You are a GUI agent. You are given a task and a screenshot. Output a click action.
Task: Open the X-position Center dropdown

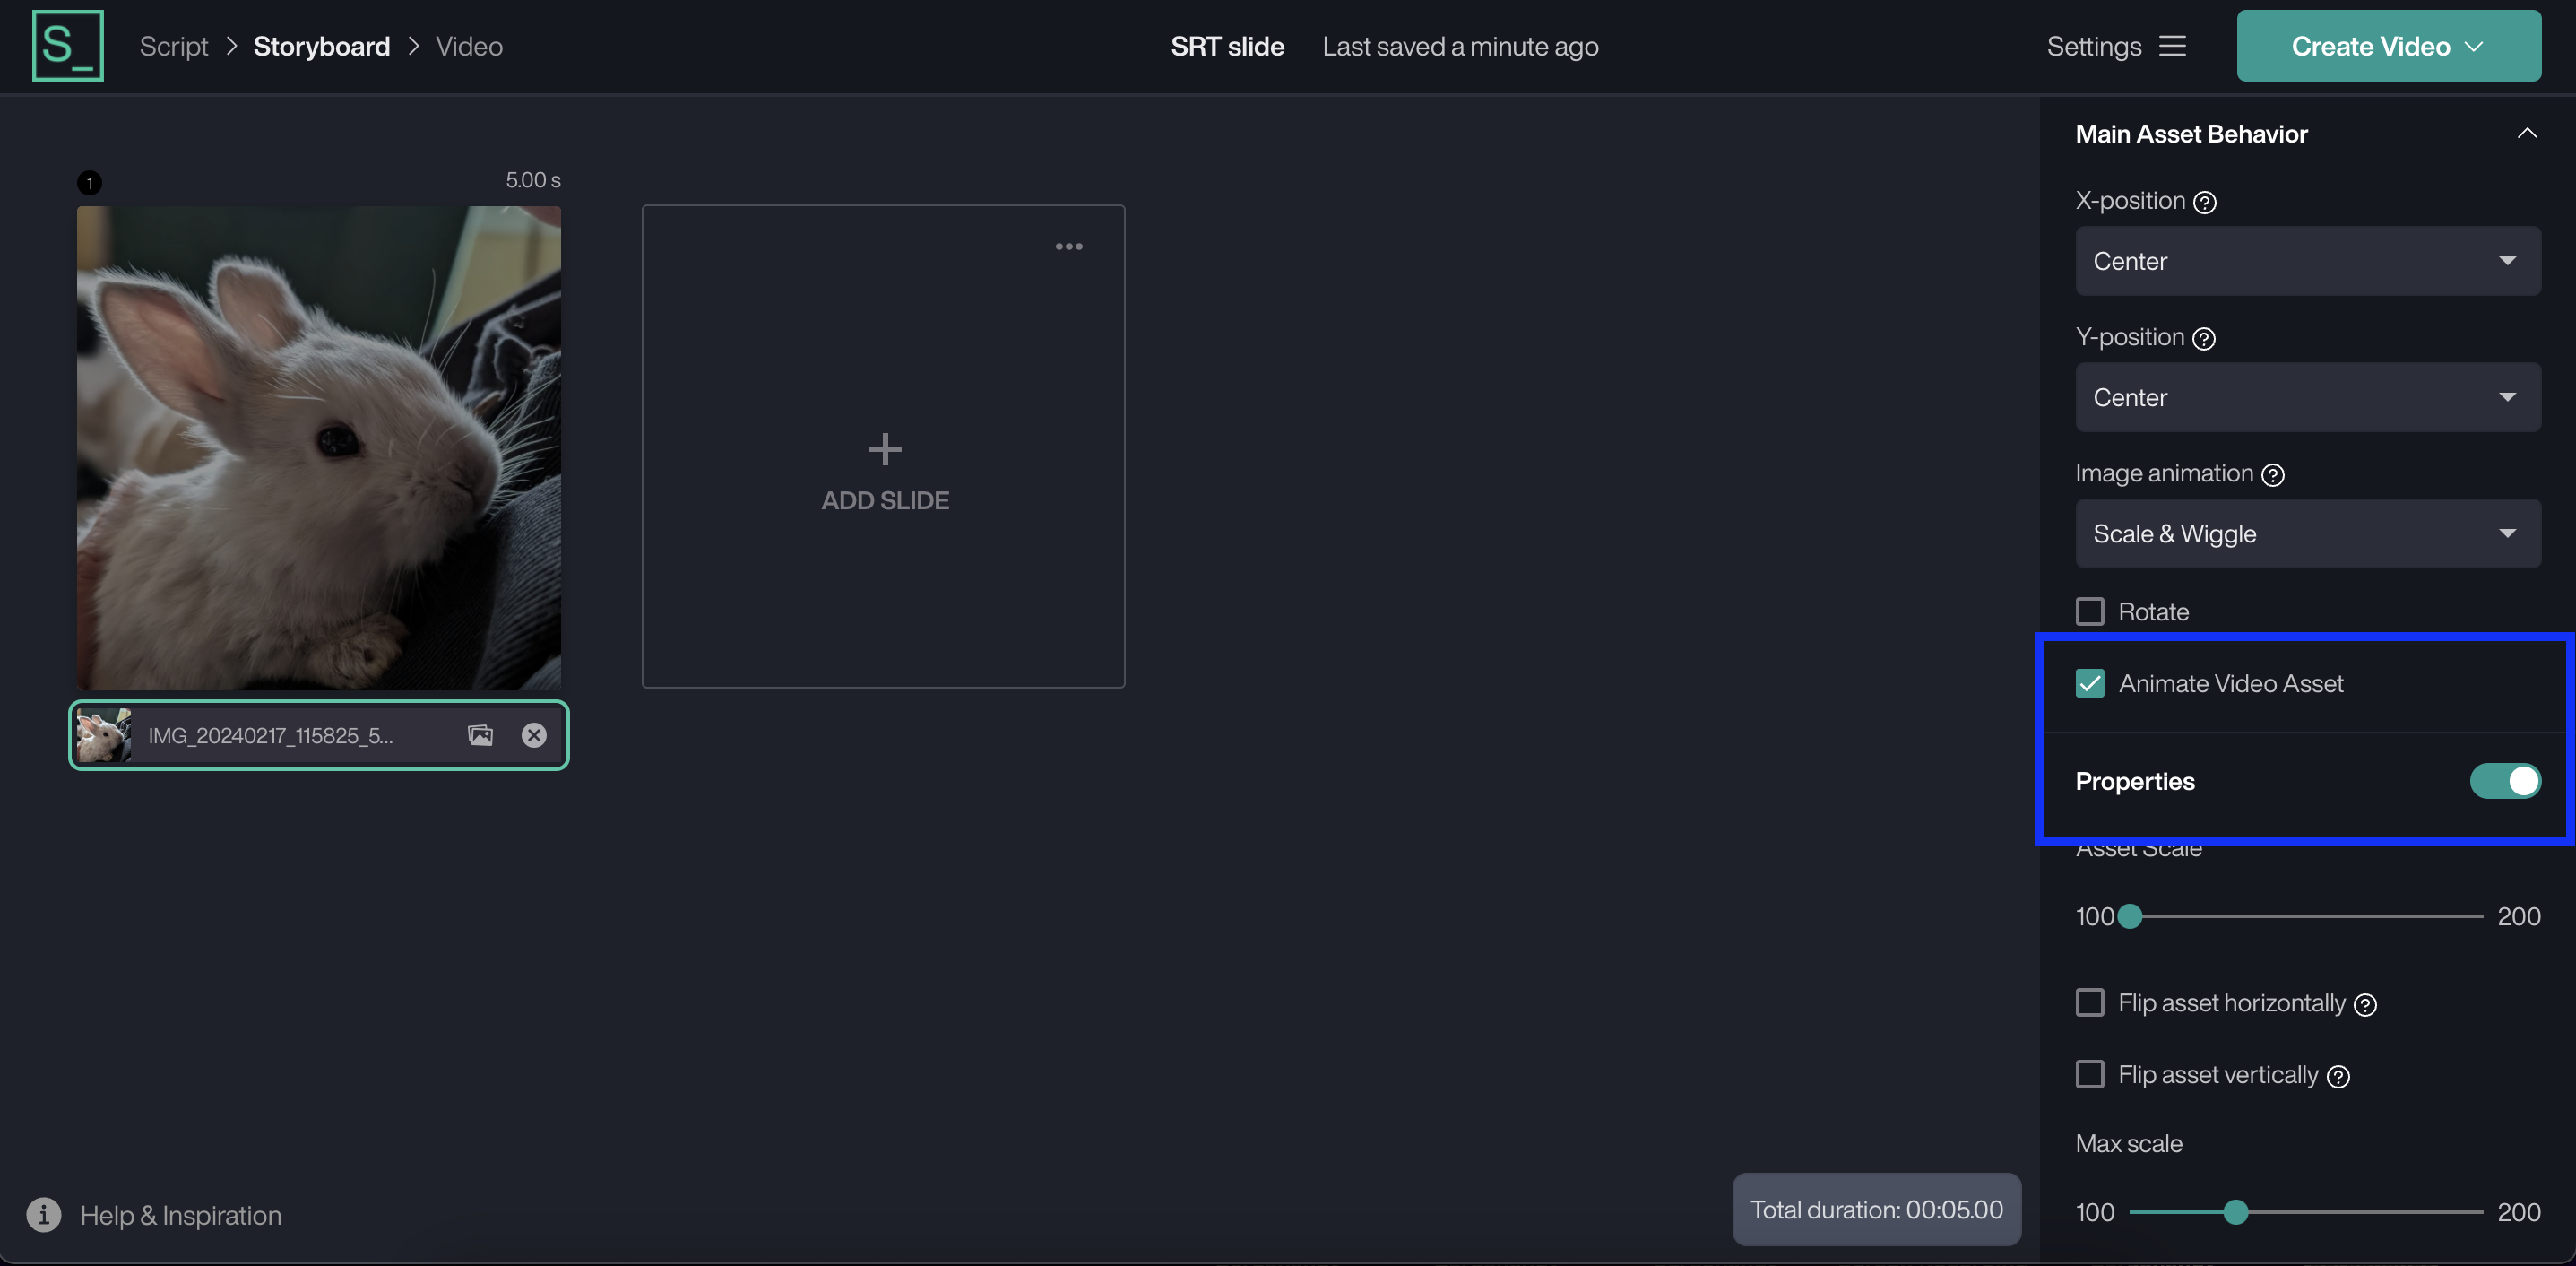click(x=2307, y=261)
